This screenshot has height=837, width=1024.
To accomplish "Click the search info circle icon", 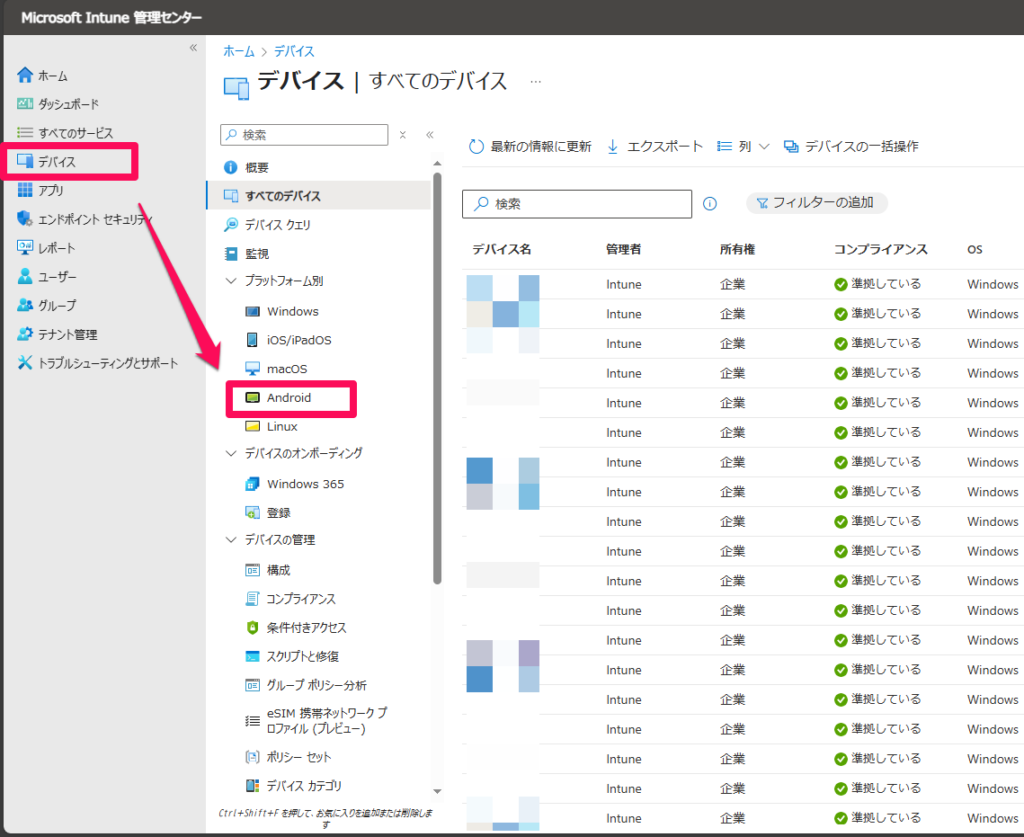I will (710, 204).
